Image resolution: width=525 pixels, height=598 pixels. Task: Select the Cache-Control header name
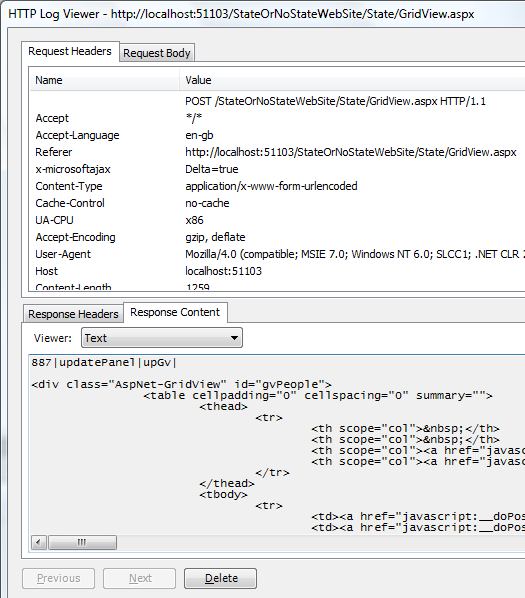70,203
